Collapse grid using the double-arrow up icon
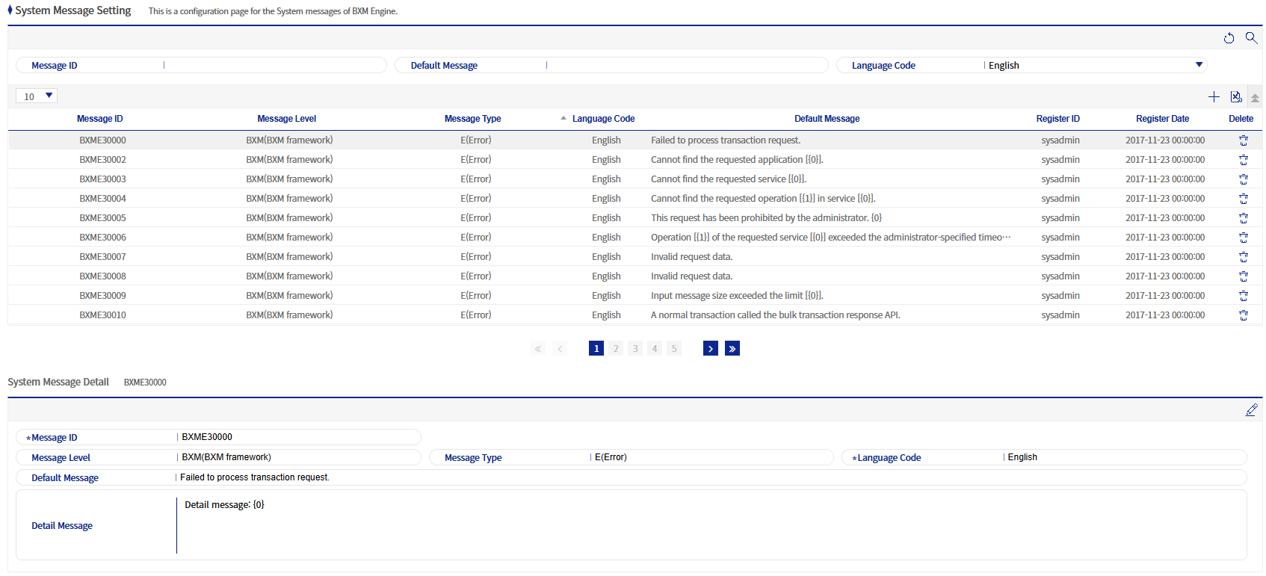The width and height of the screenshot is (1266, 576). point(1255,98)
